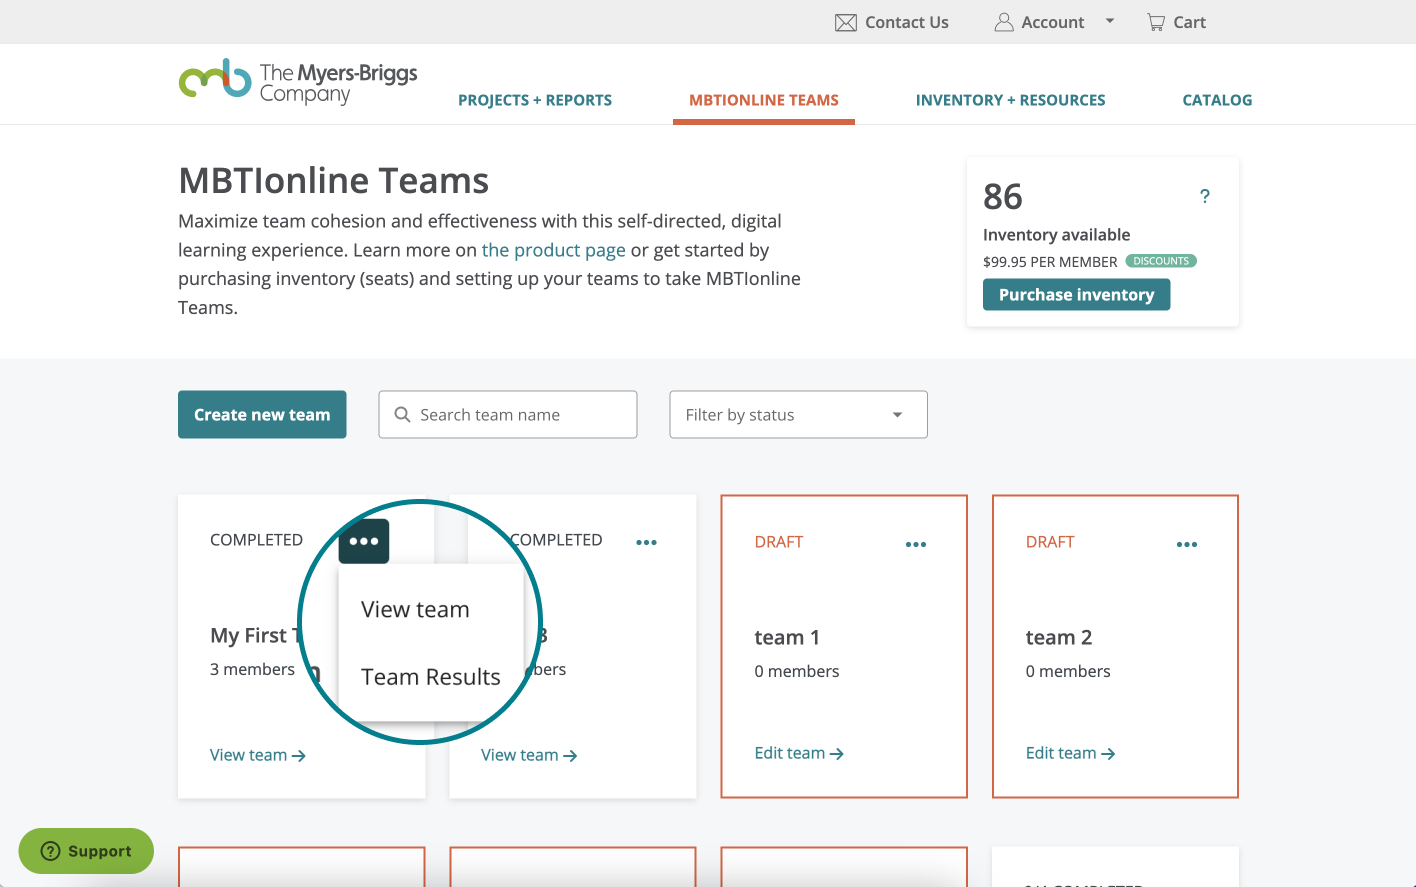Choose Team Results in the popup menu
The image size is (1416, 887).
point(431,677)
